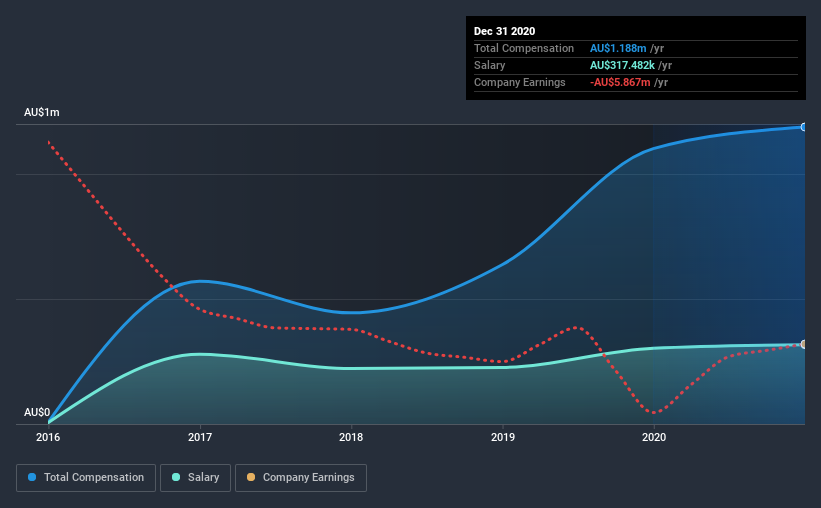This screenshot has width=821, height=508.
Task: Click the Total Compensation label in tooltip
Action: [x=524, y=48]
